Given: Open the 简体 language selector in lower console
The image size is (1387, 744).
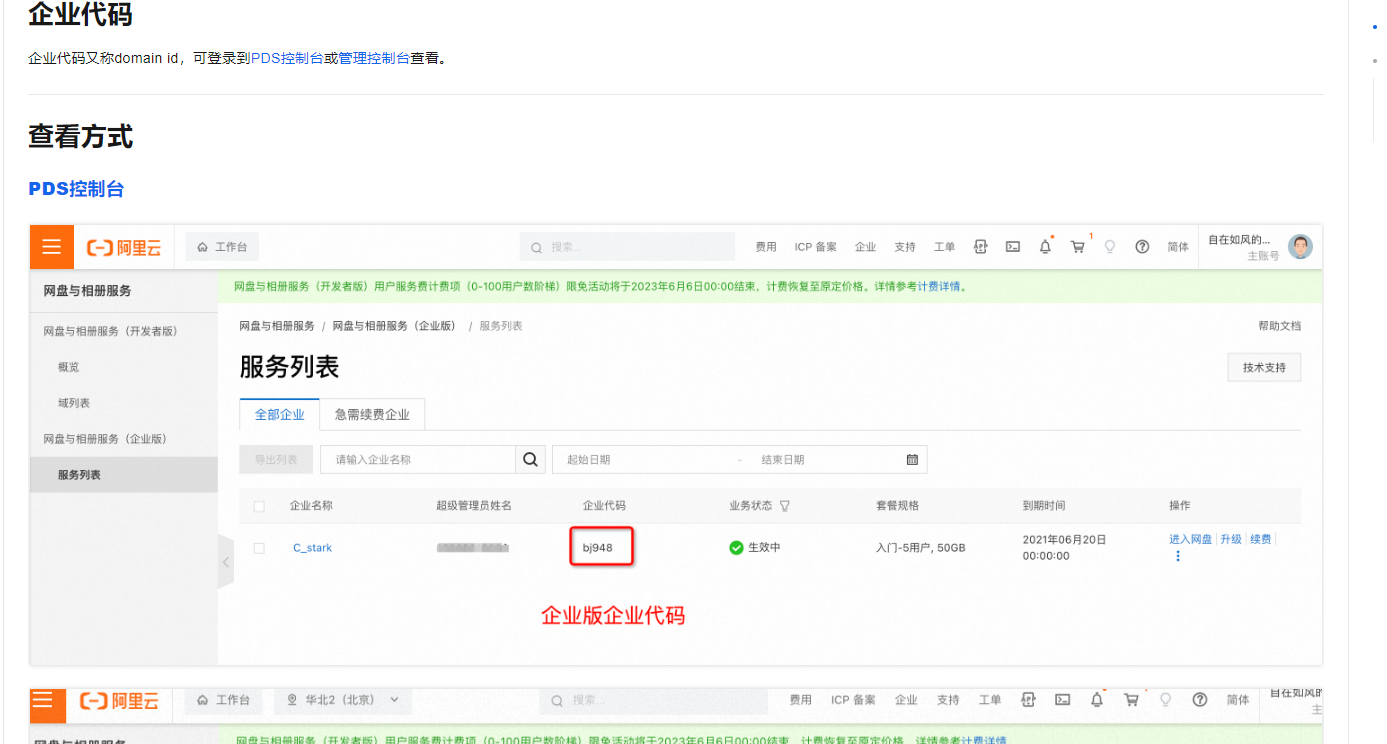Looking at the screenshot, I should point(1238,700).
